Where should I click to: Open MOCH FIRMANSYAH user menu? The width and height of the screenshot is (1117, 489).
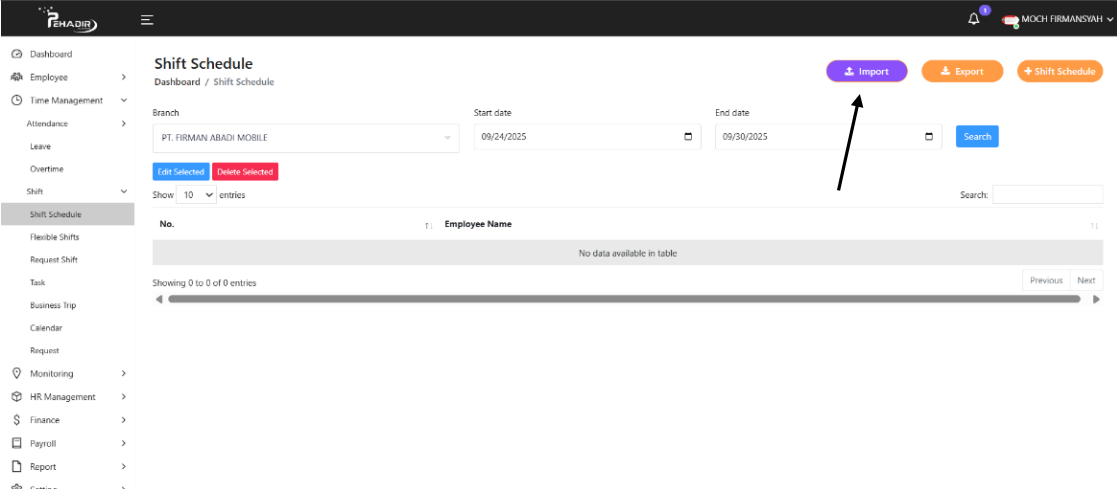[x=1058, y=19]
